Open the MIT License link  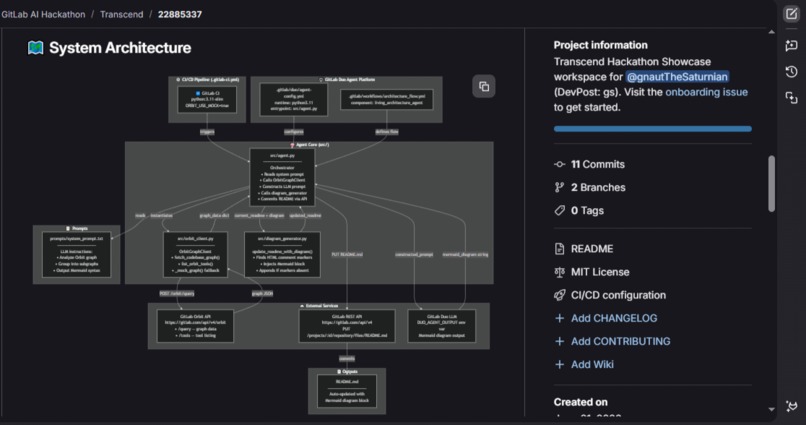pyautogui.click(x=600, y=272)
